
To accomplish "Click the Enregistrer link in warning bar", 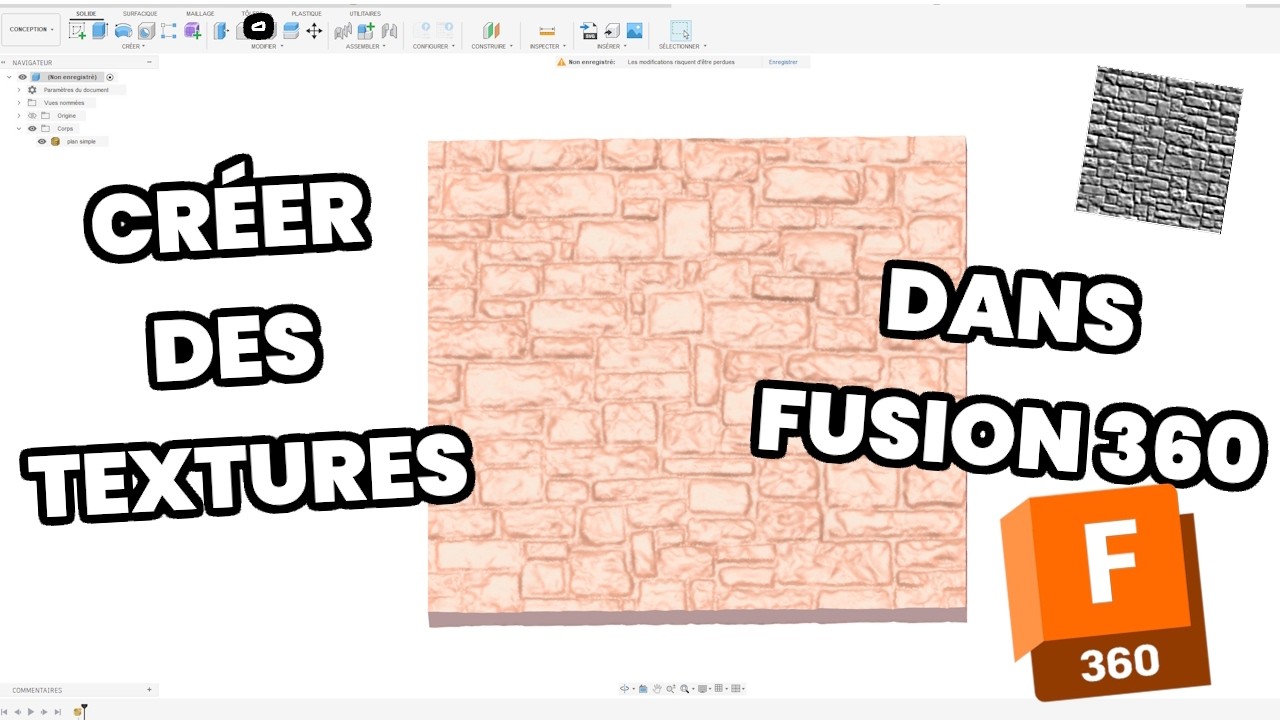I will coord(783,62).
